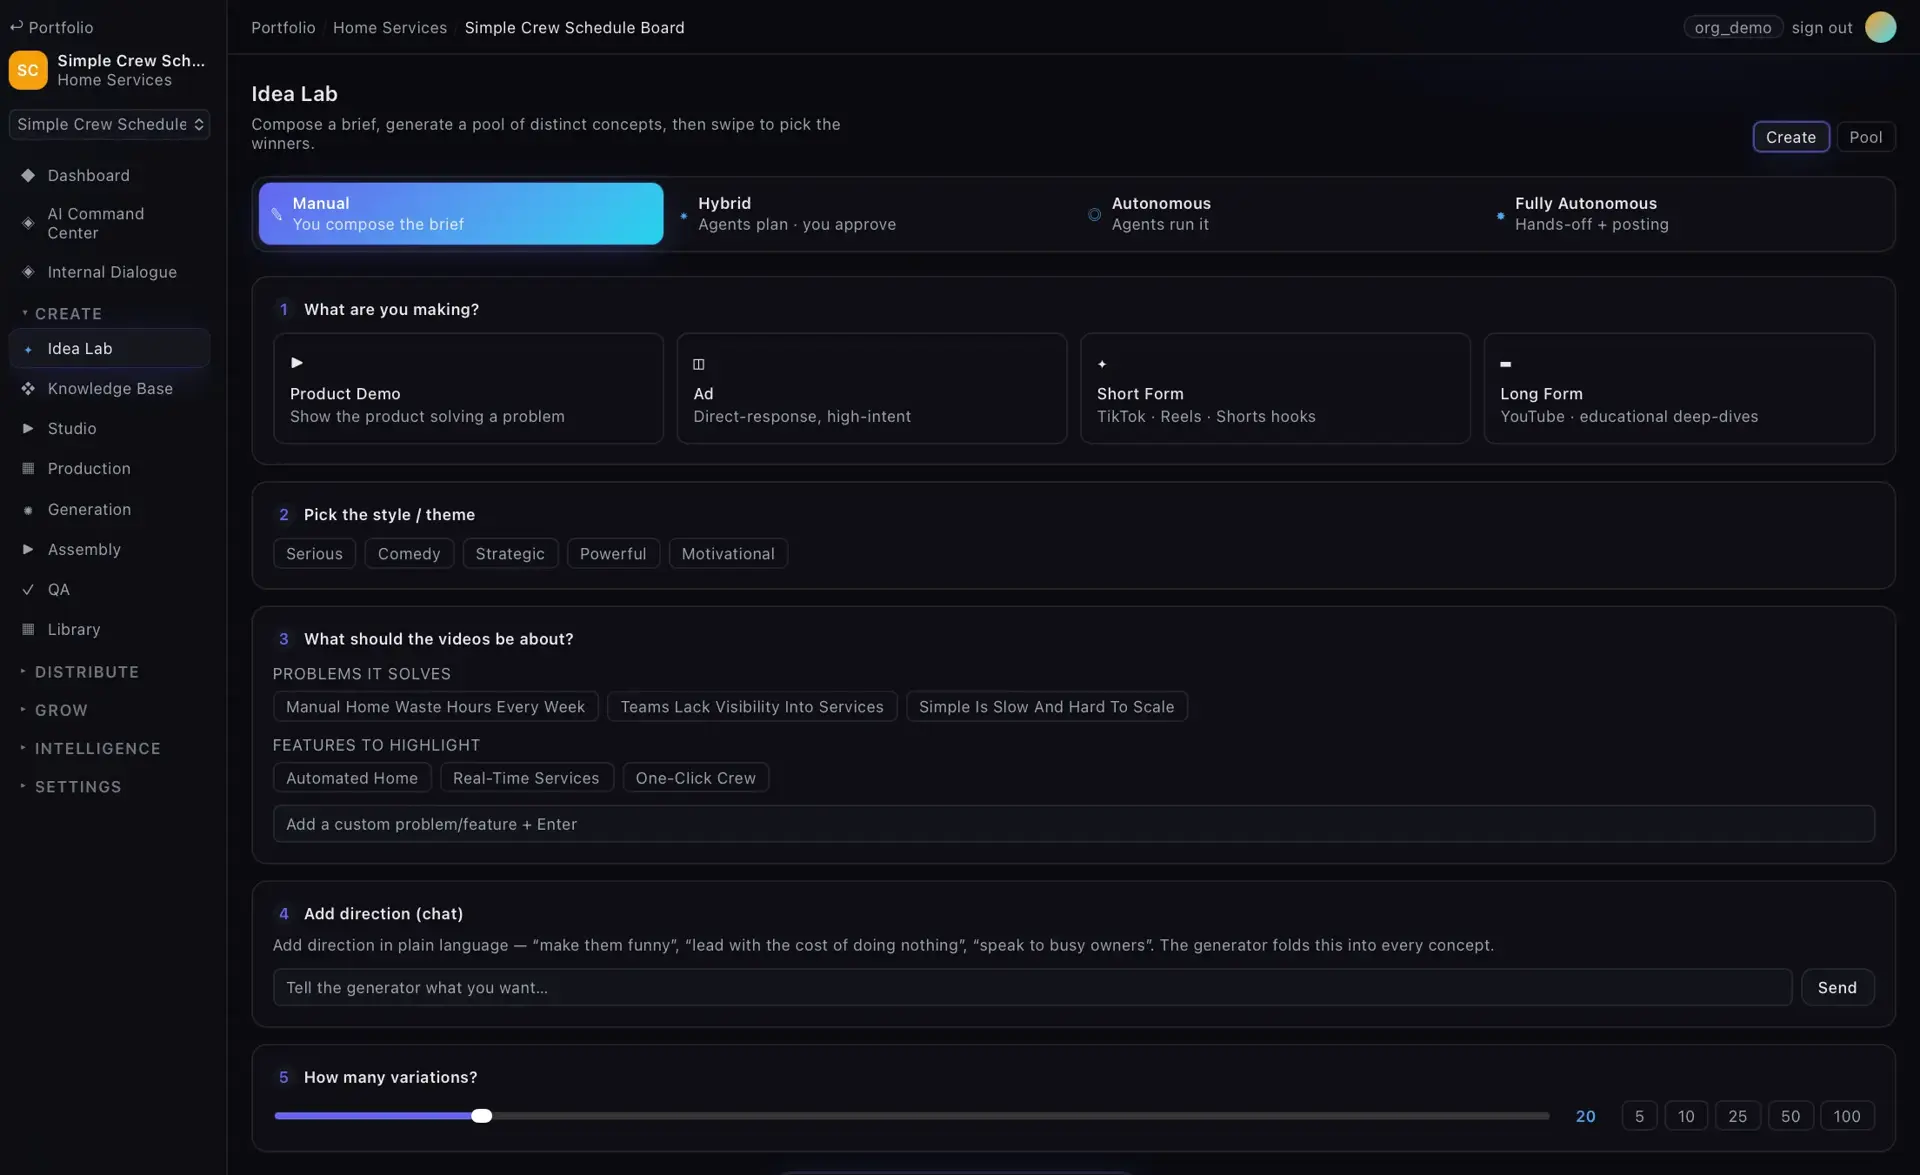Click the back arrow icon beside Portfolio
Image resolution: width=1920 pixels, height=1175 pixels.
16,27
